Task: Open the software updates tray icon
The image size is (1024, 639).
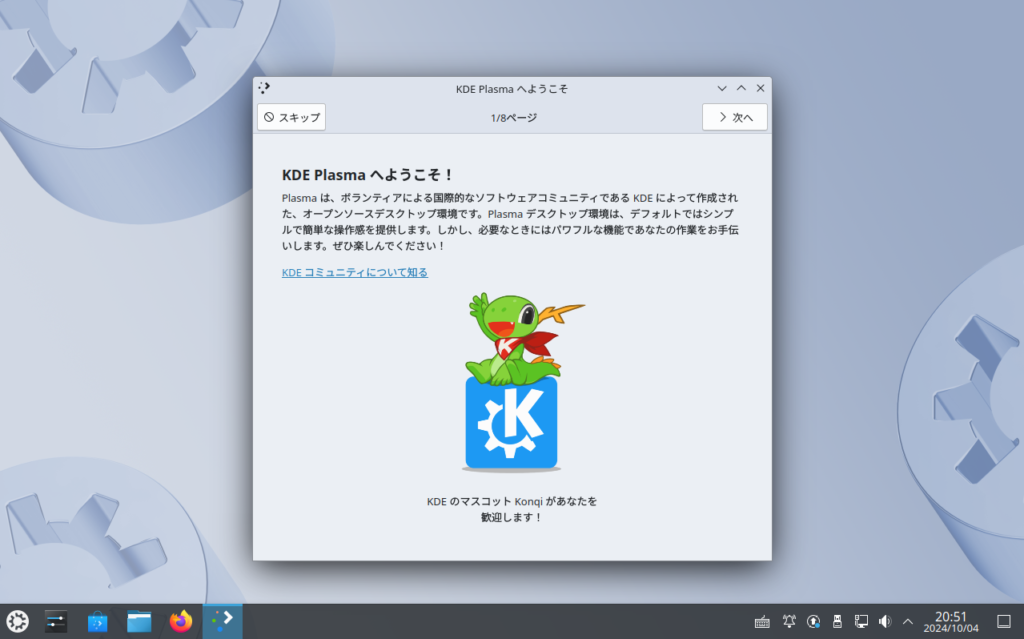Action: coord(814,621)
